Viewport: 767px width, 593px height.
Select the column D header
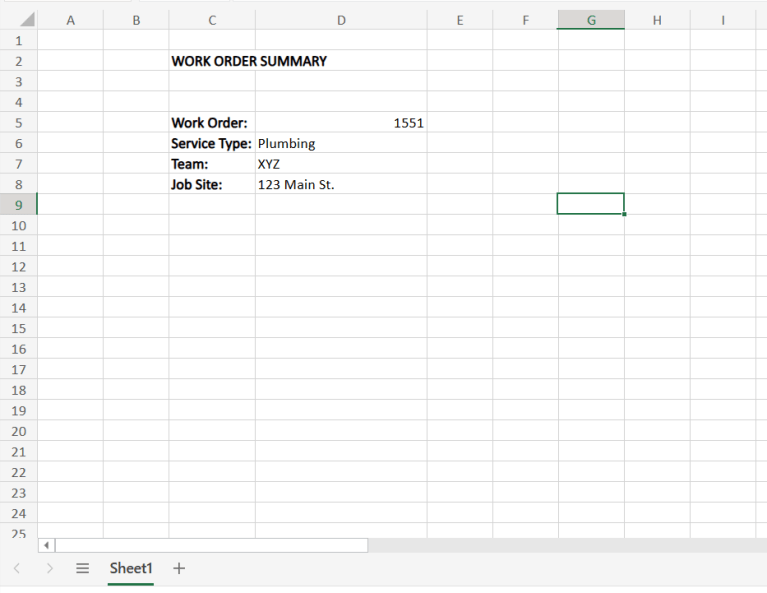341,20
